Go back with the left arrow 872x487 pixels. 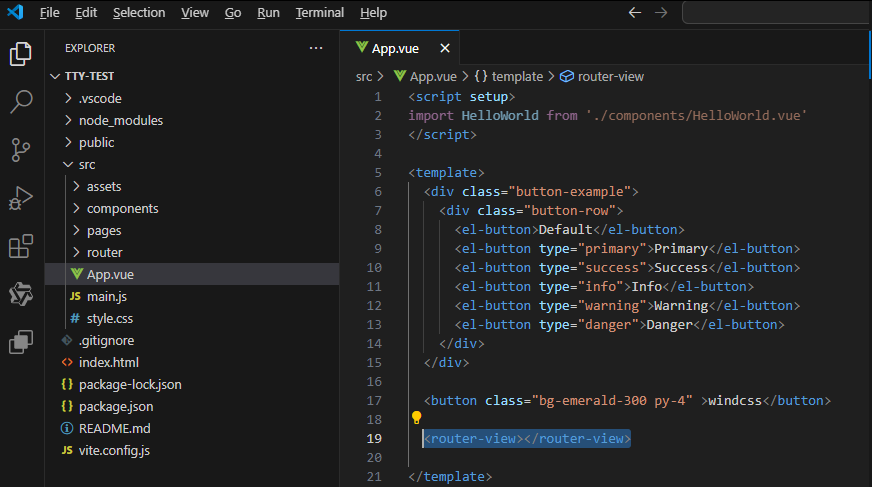635,12
